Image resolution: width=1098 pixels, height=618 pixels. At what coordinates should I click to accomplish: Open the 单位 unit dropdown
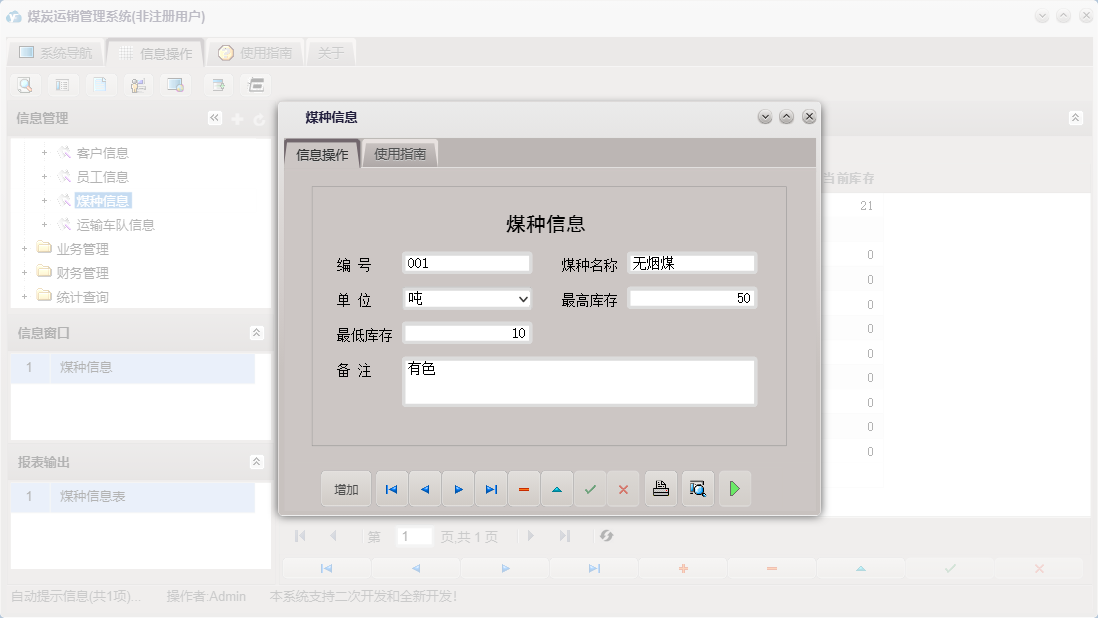522,296
